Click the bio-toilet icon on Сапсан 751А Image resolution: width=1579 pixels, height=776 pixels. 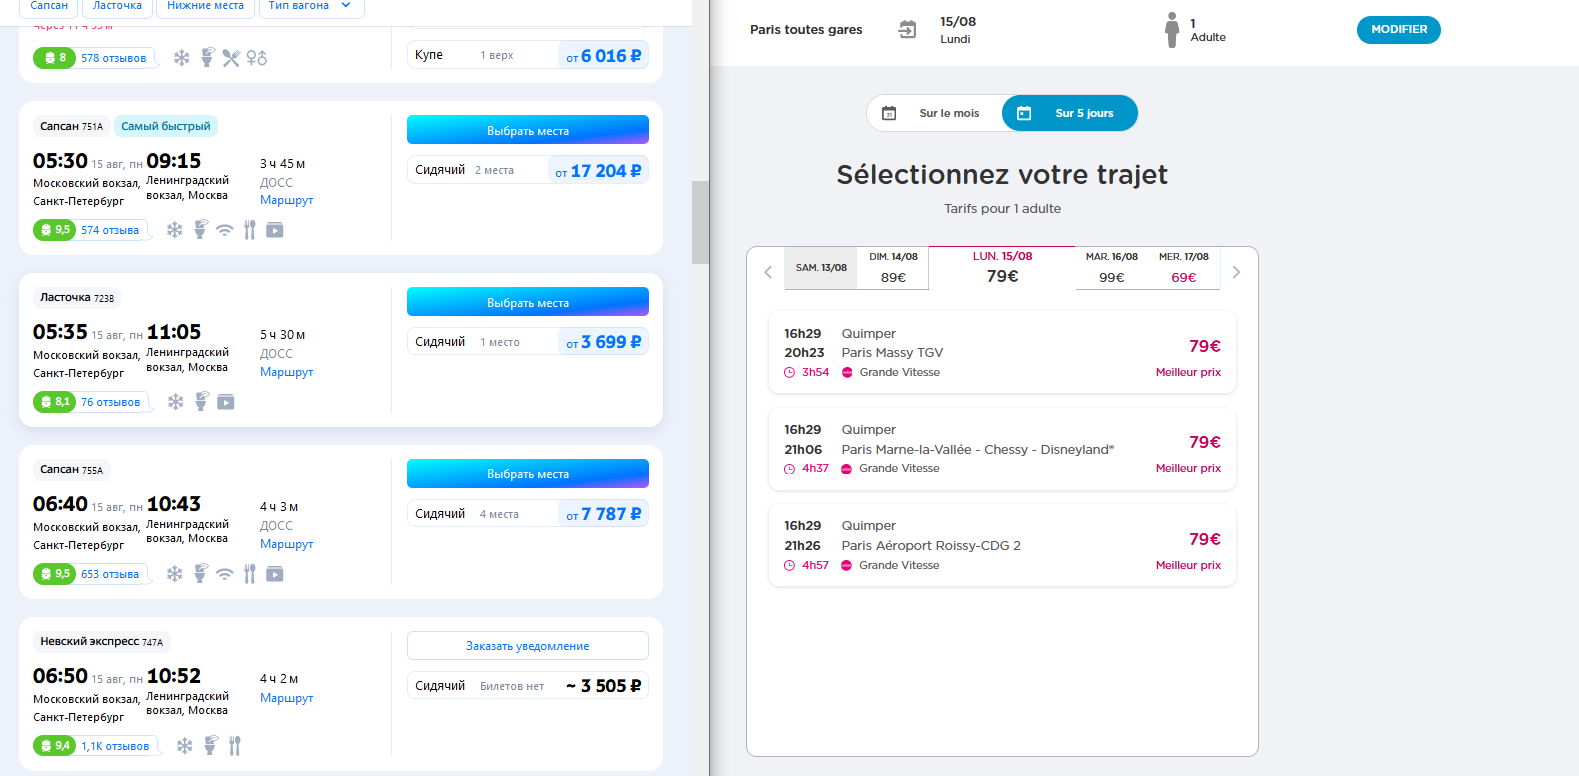click(x=200, y=230)
